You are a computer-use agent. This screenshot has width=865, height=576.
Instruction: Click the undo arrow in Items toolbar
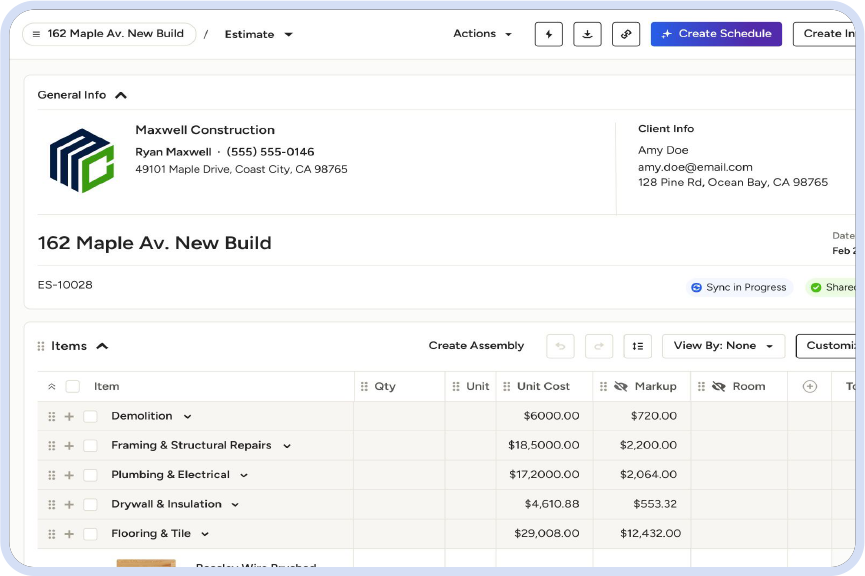pyautogui.click(x=560, y=346)
